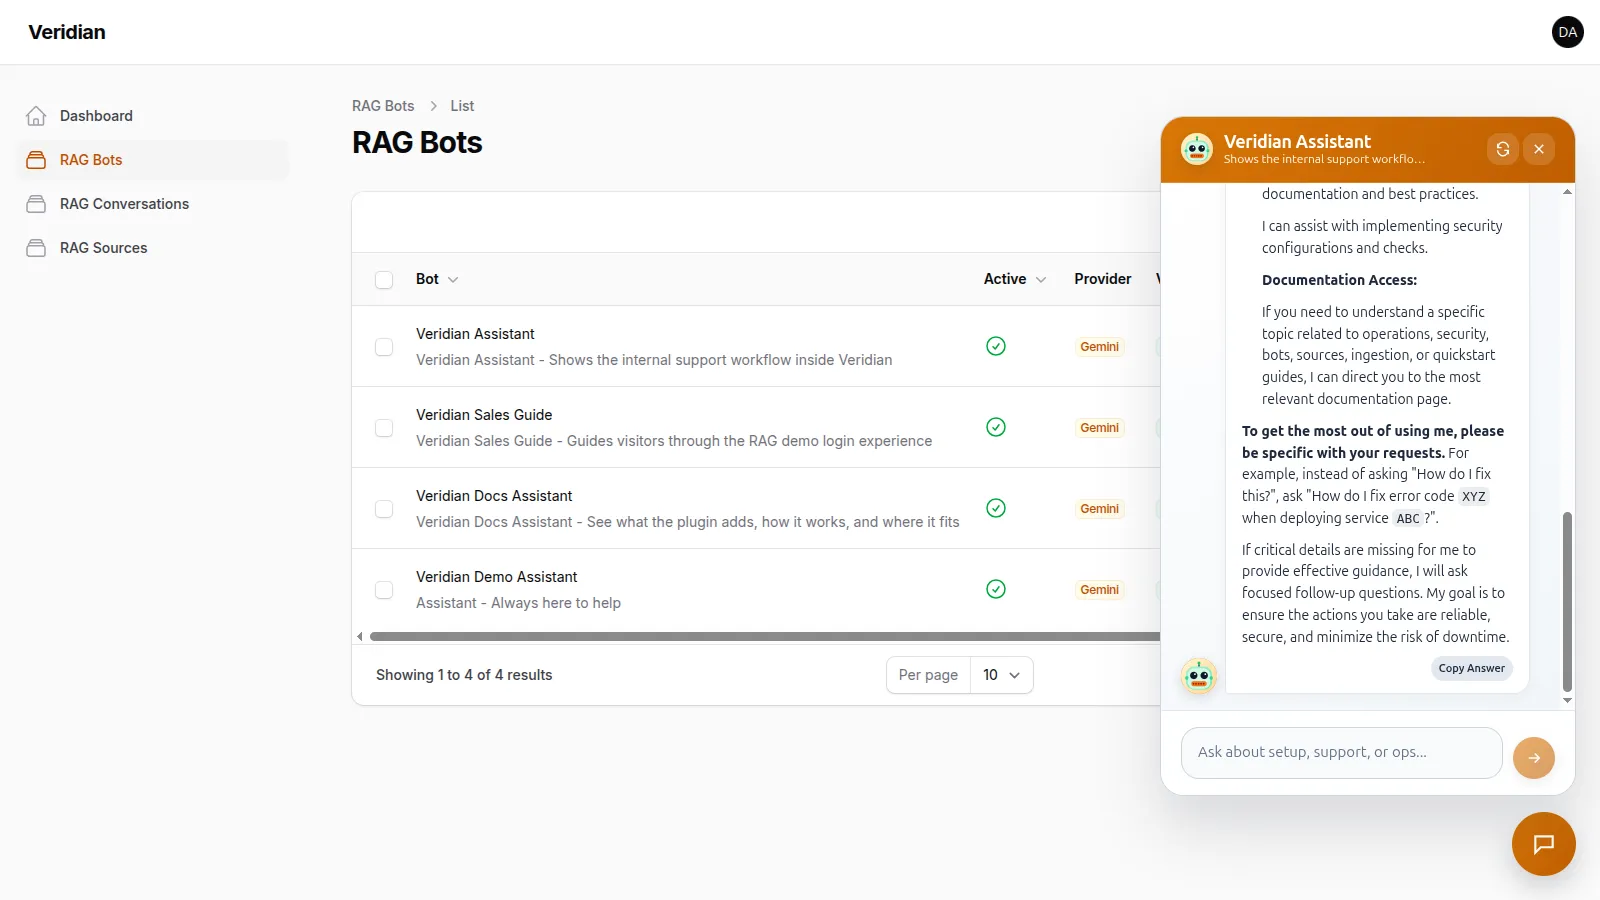Image resolution: width=1600 pixels, height=900 pixels.
Task: Click the RAG Sources sidebar icon
Action: (x=36, y=248)
